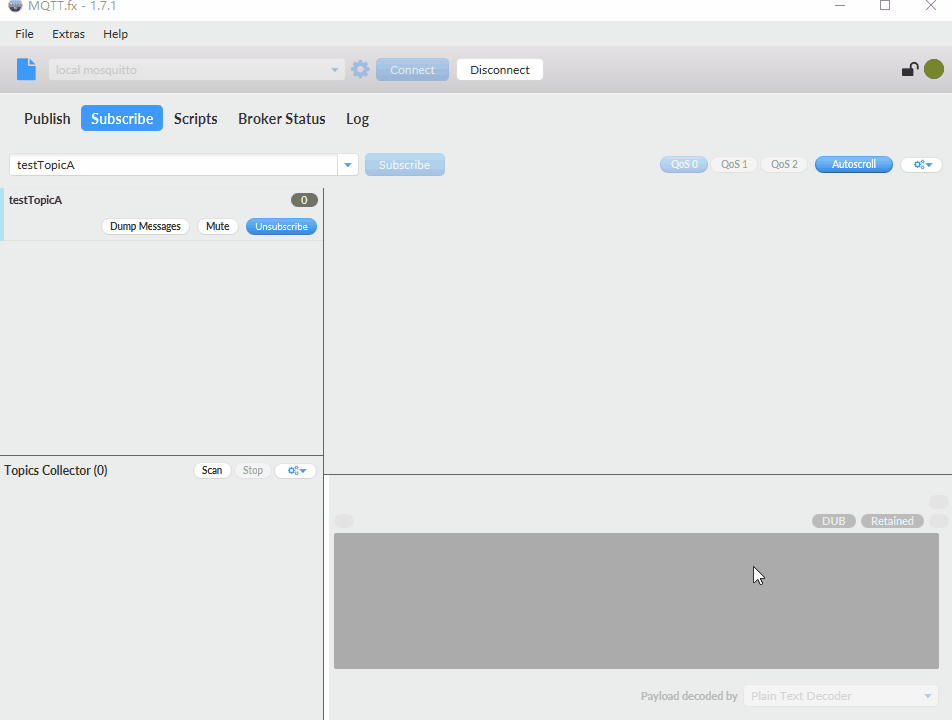Select the testTopicA subscription entry
The image size is (952, 720).
pyautogui.click(x=162, y=214)
